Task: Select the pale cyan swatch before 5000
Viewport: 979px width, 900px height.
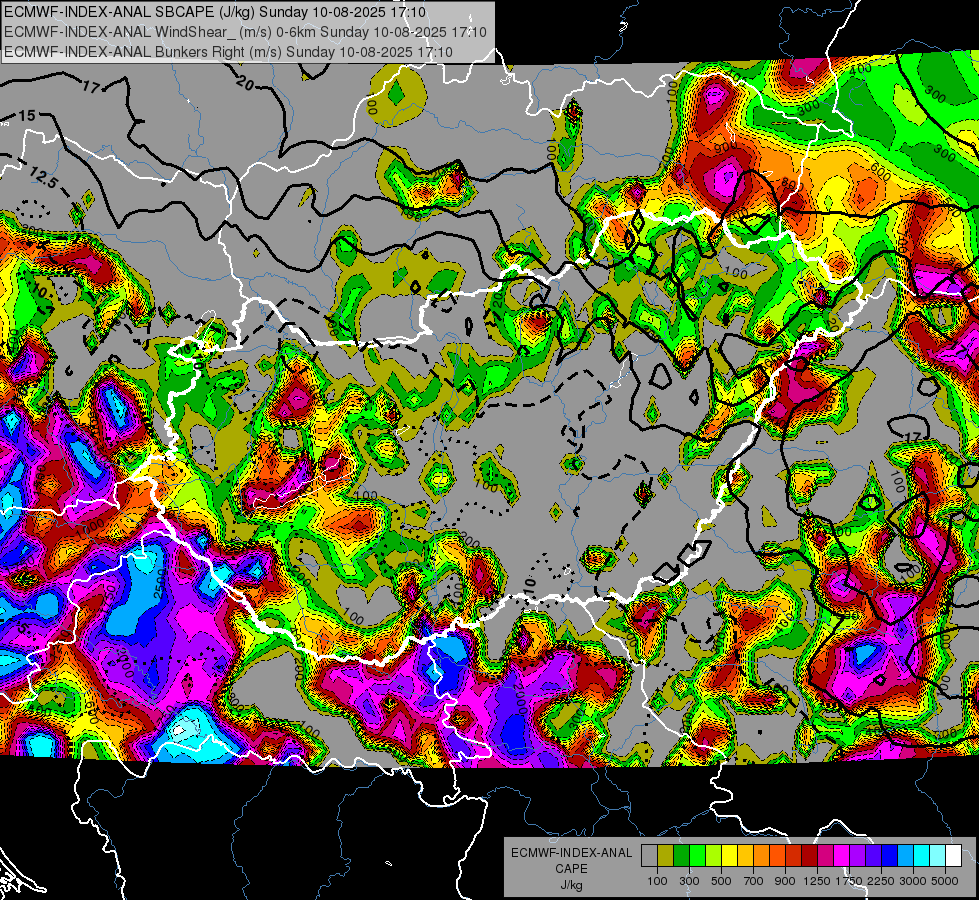Action: 938,856
